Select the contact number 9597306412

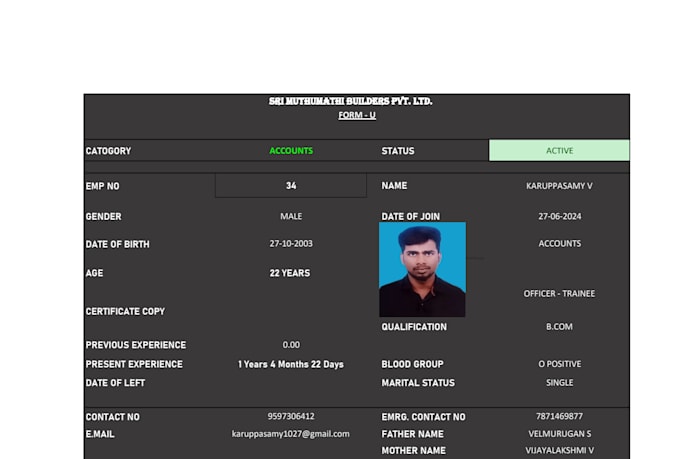[x=291, y=416]
